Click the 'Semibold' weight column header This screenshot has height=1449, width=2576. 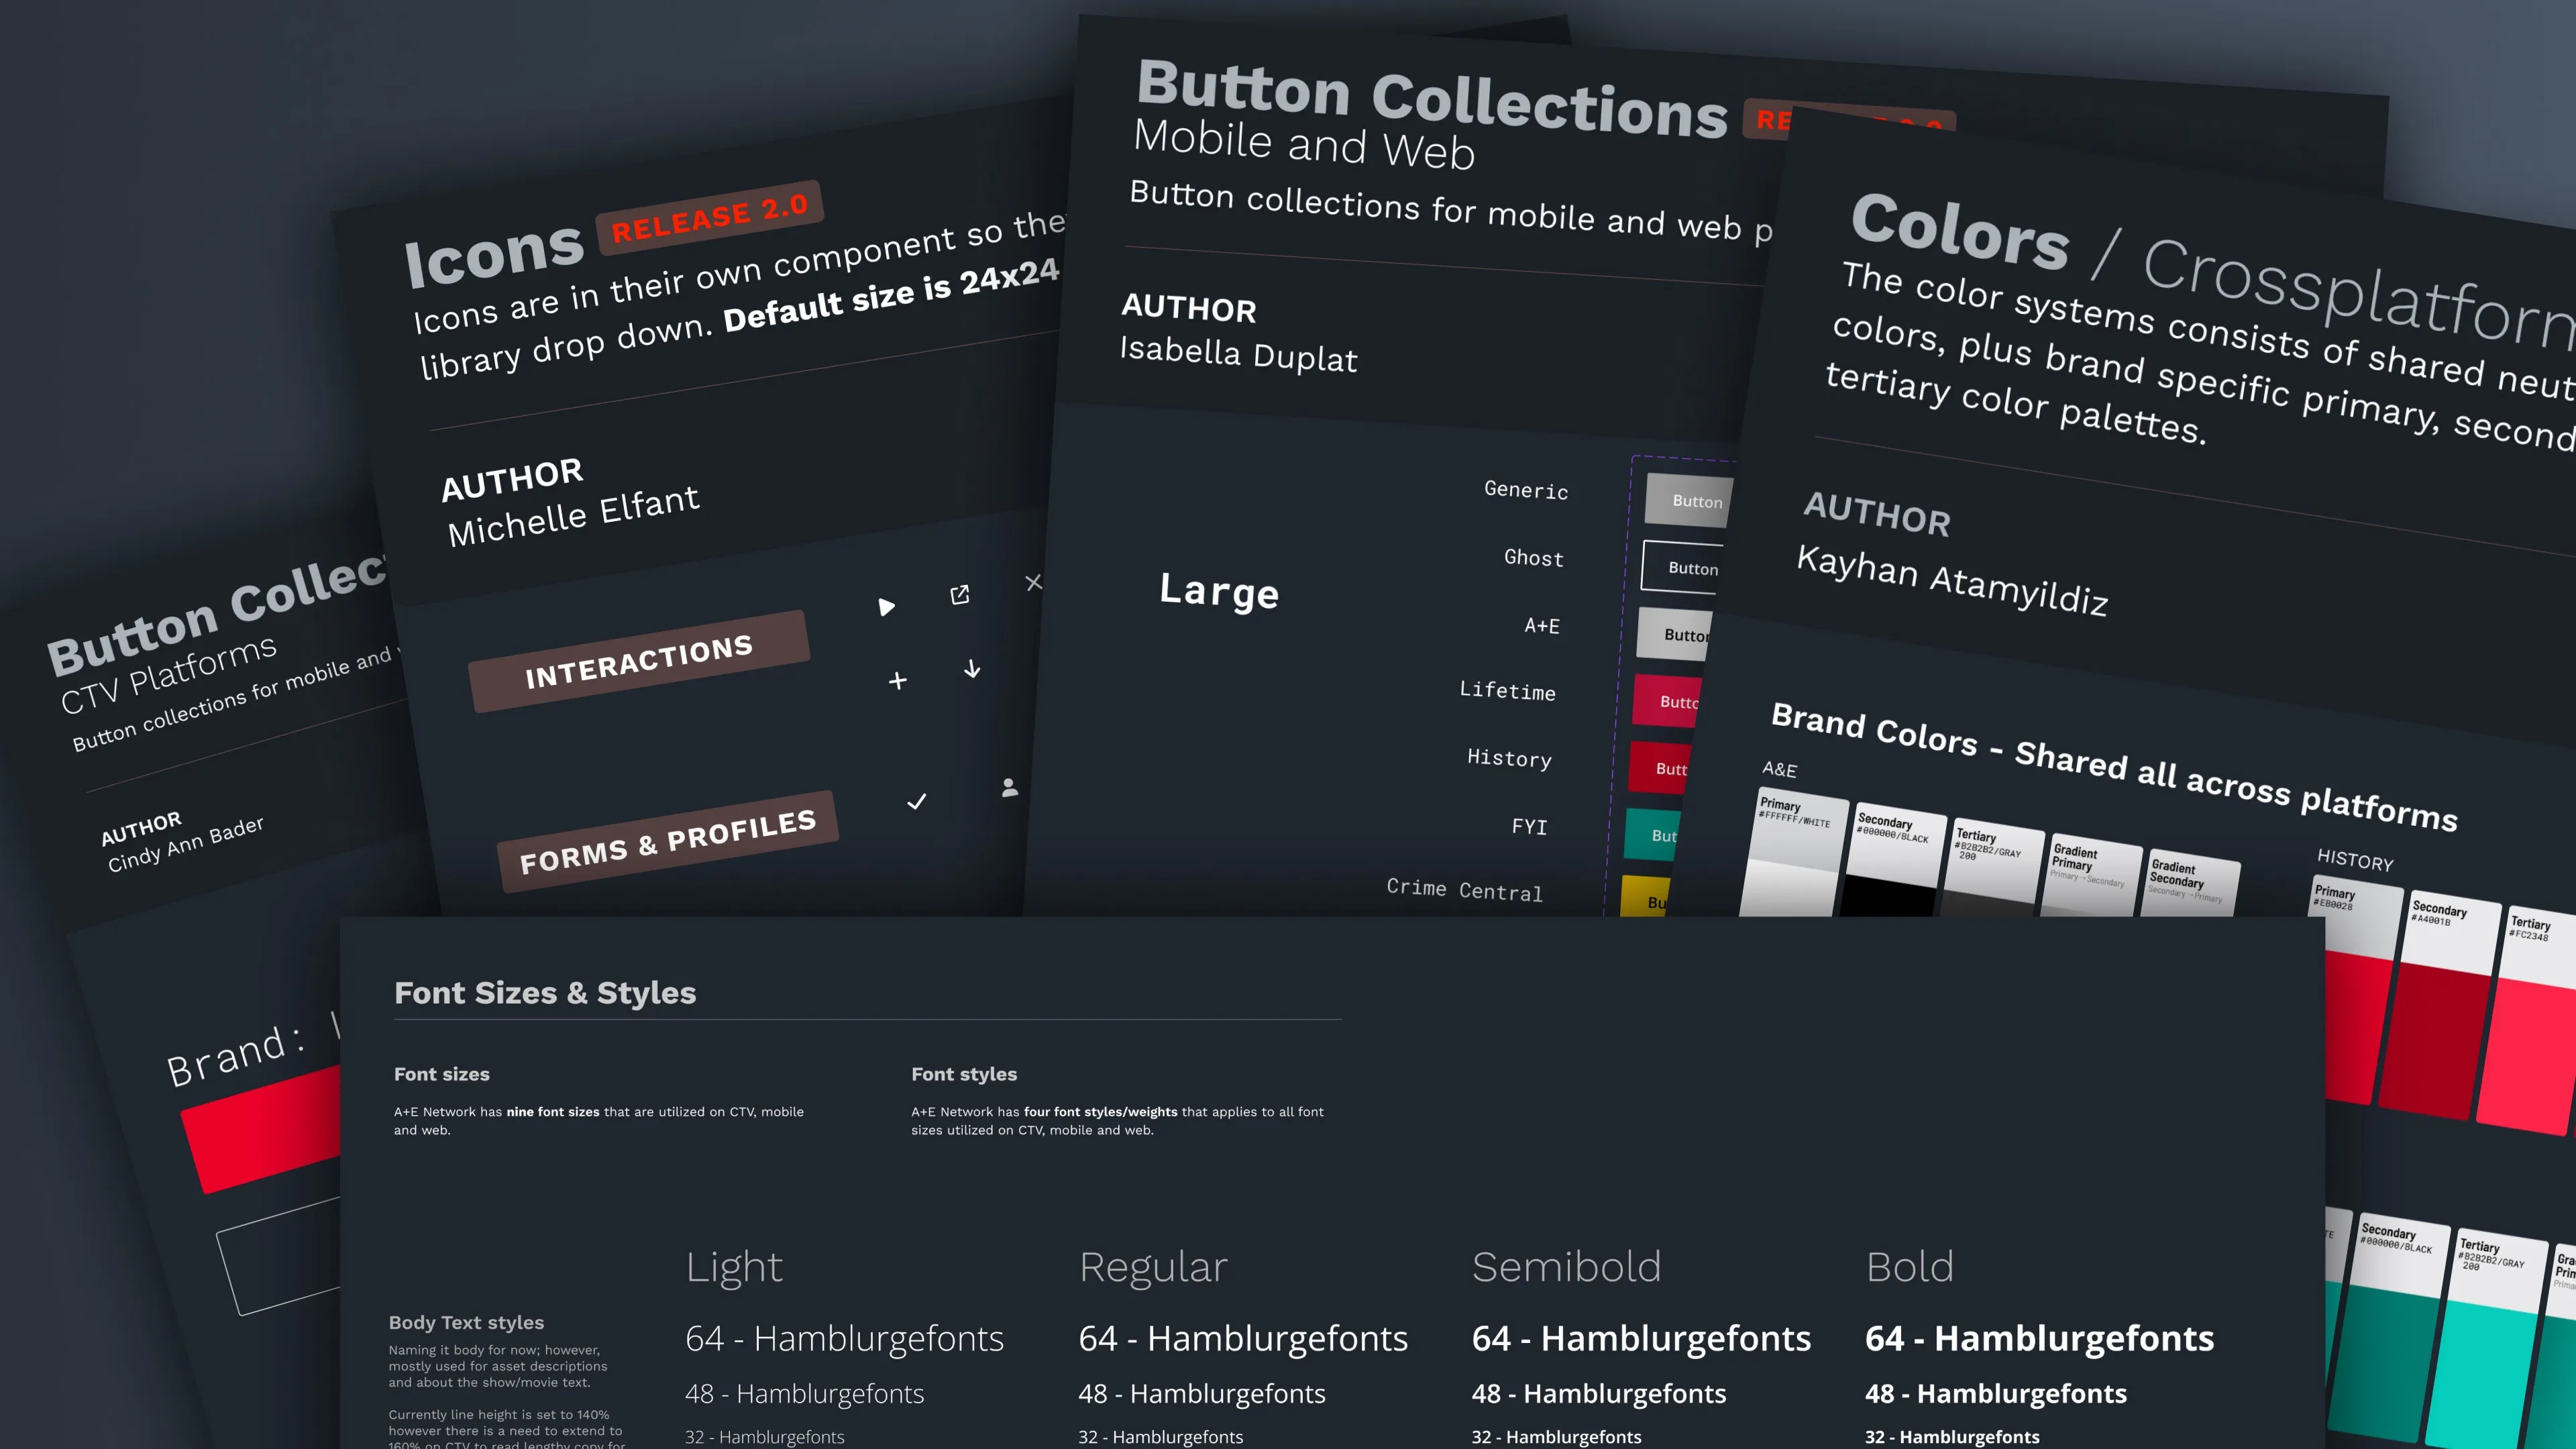click(x=1567, y=1267)
